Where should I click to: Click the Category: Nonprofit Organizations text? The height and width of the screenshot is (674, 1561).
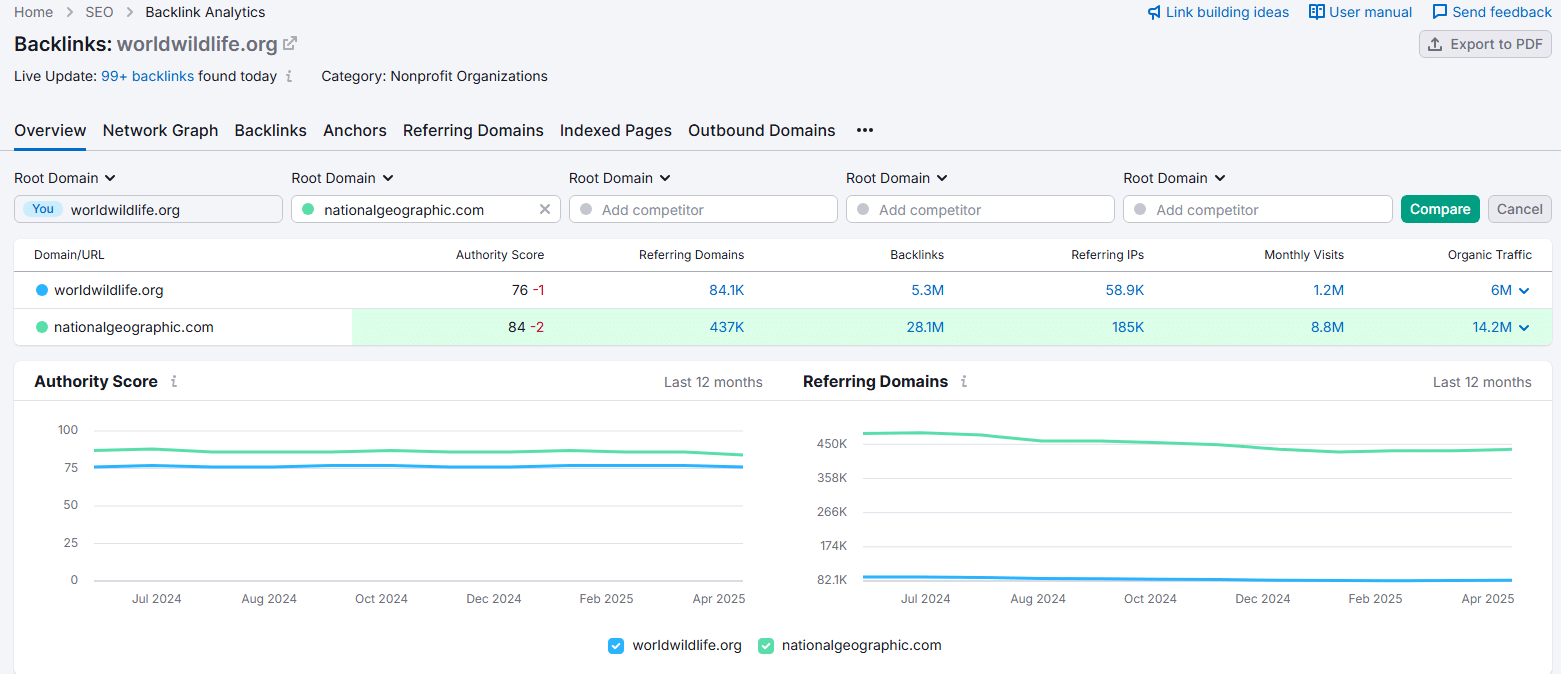[x=434, y=76]
